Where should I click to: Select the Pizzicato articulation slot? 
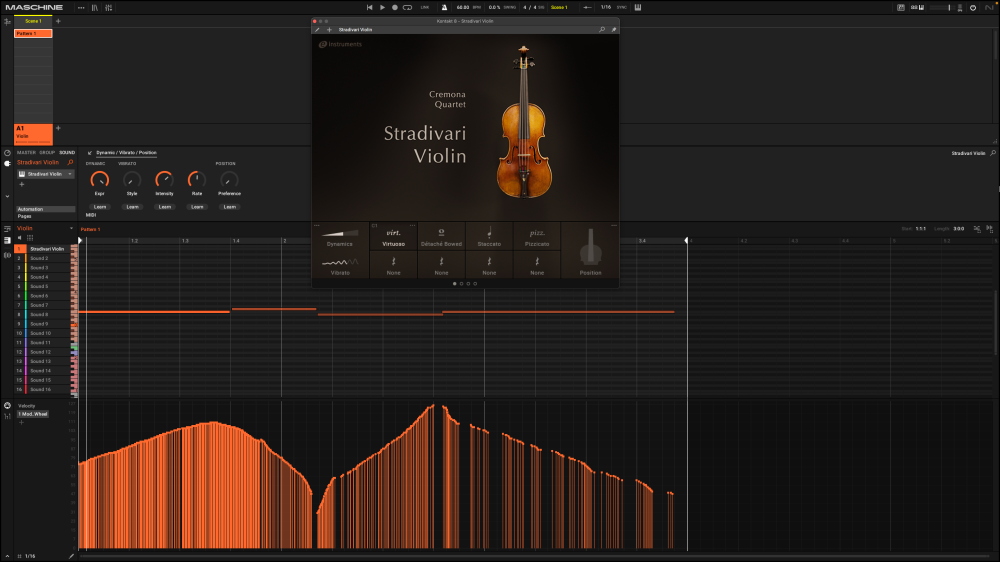pyautogui.click(x=537, y=236)
